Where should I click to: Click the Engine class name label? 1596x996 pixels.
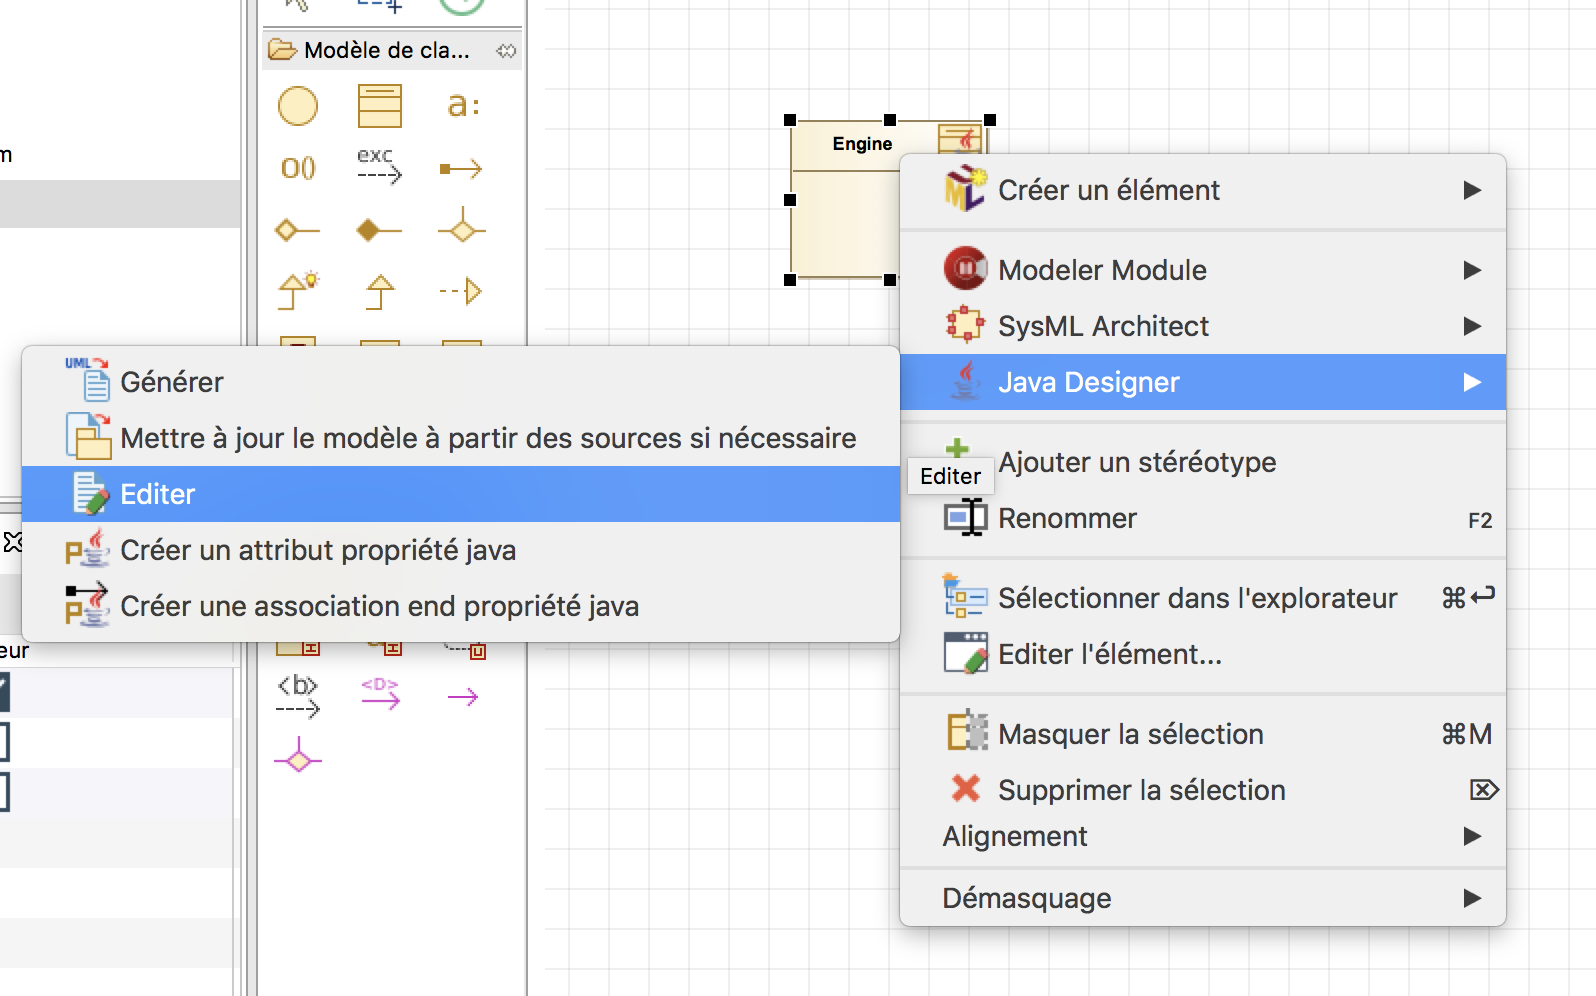coord(862,144)
